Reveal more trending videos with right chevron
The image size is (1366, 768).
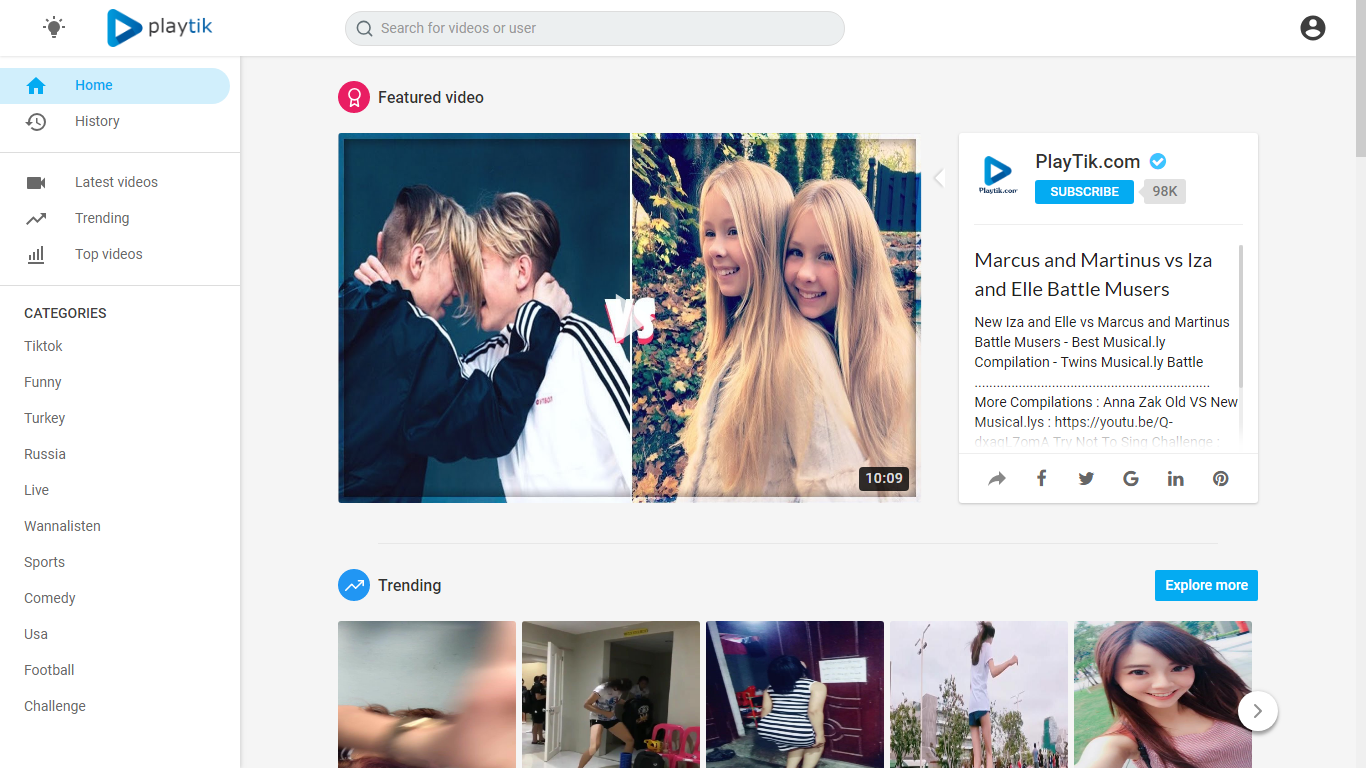[1257, 711]
